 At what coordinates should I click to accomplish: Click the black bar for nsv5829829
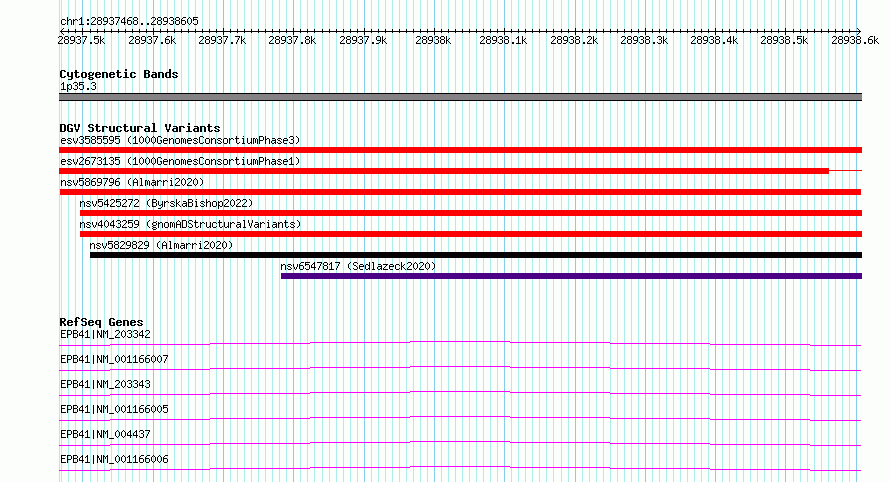(x=476, y=255)
